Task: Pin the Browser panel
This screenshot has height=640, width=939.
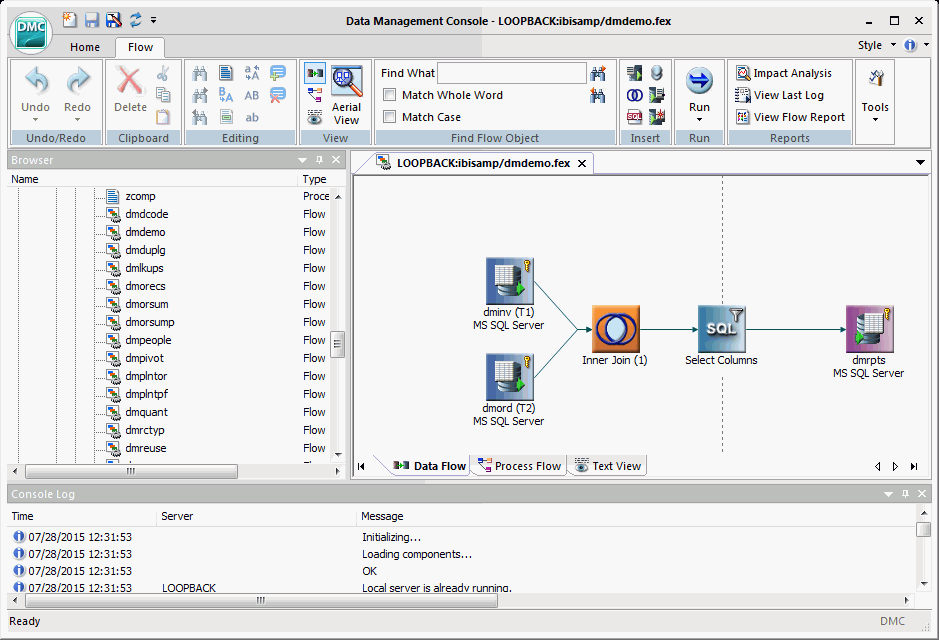Action: pos(319,160)
